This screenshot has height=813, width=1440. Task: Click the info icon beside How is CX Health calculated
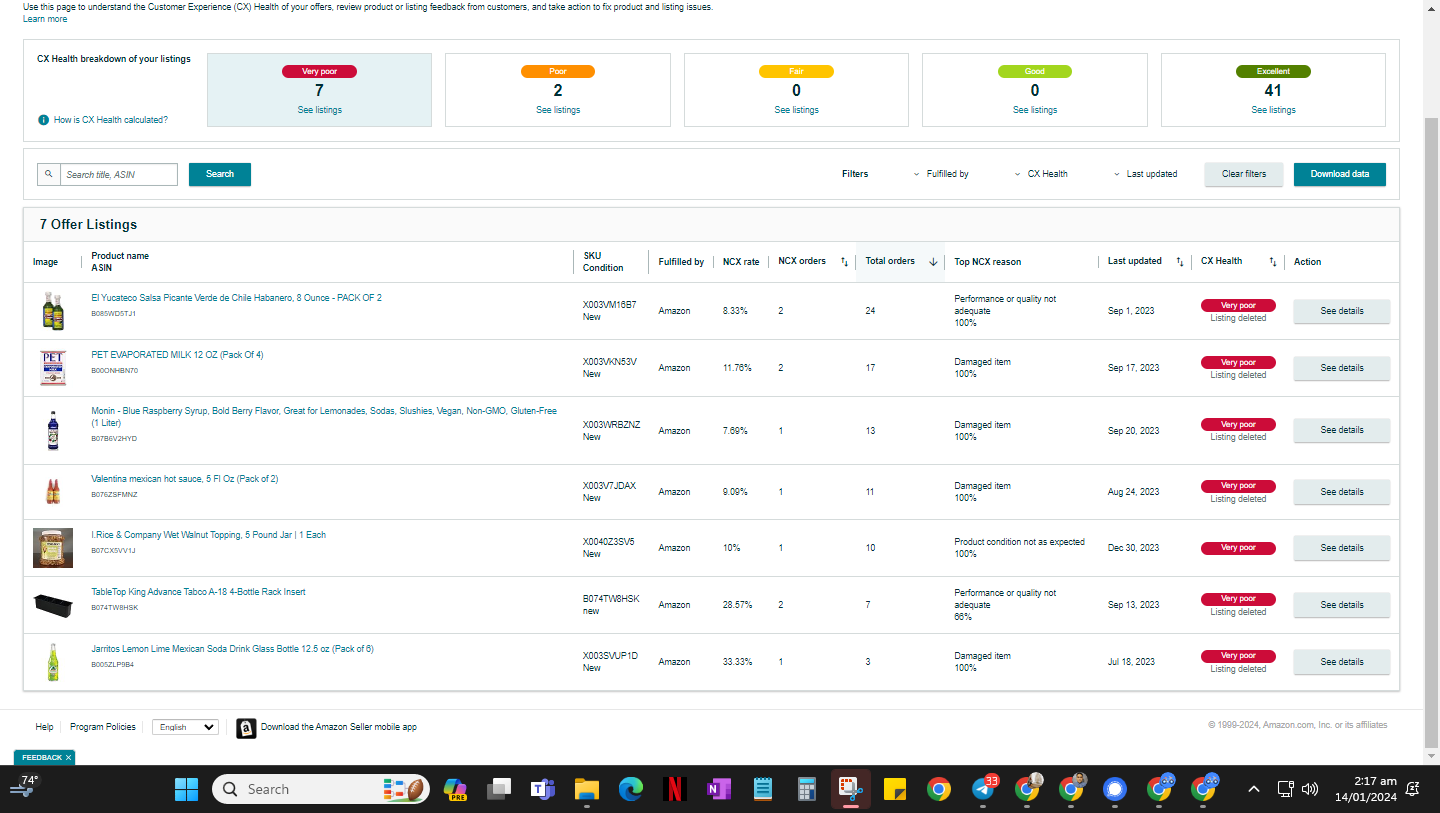click(x=43, y=120)
